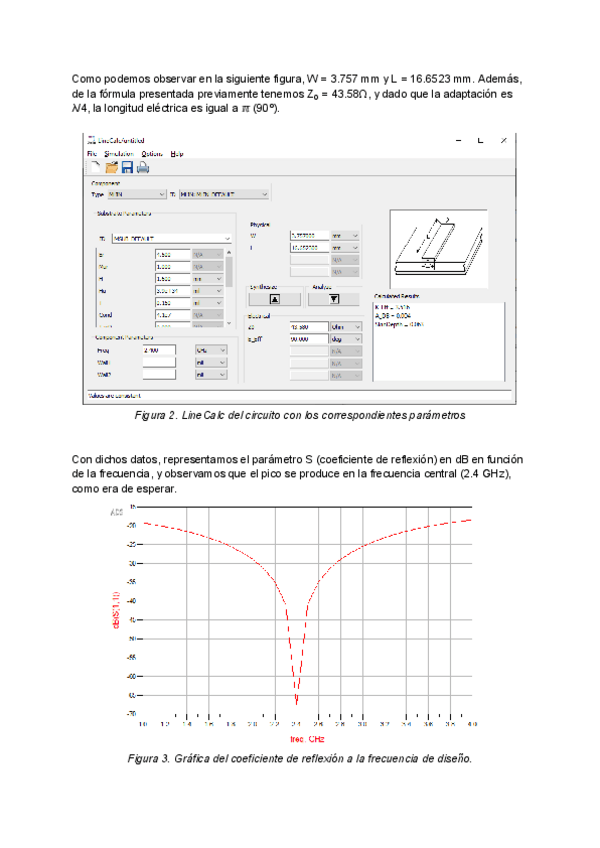Click the Z0 electrical value field
Viewport: 600px width, 848px height.
[309, 327]
